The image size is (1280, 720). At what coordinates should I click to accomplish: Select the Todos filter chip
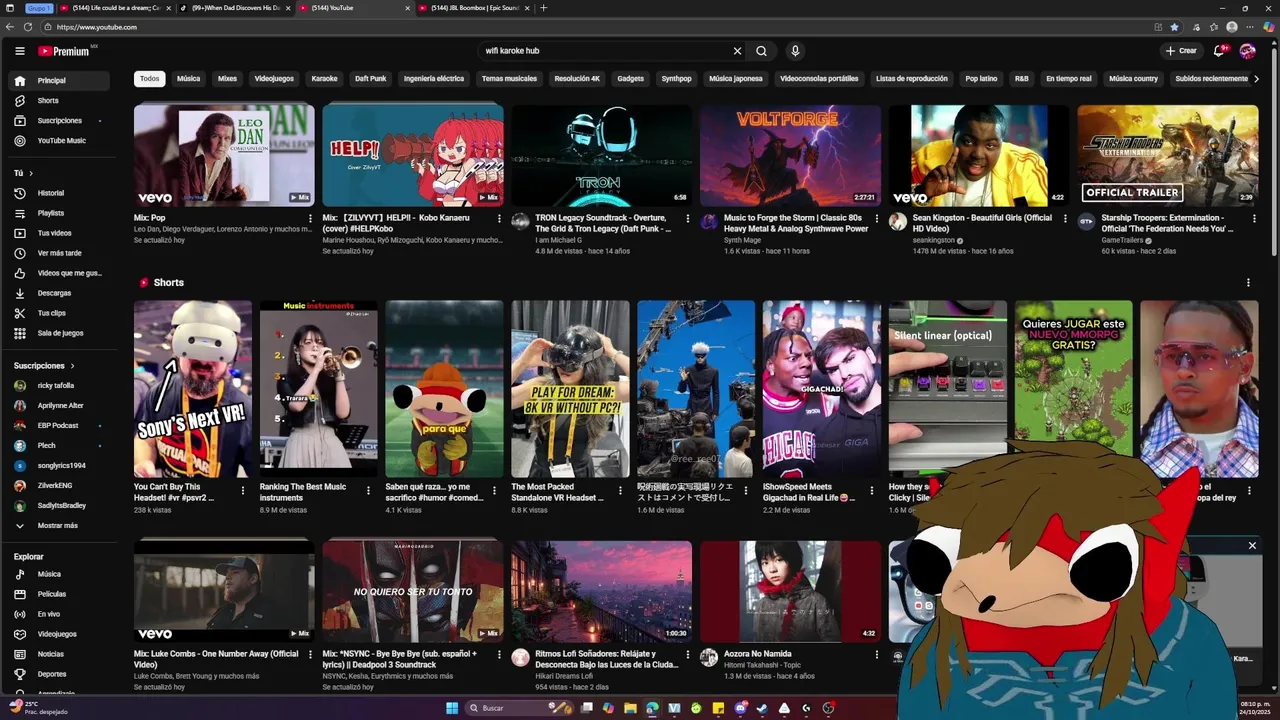click(x=149, y=78)
